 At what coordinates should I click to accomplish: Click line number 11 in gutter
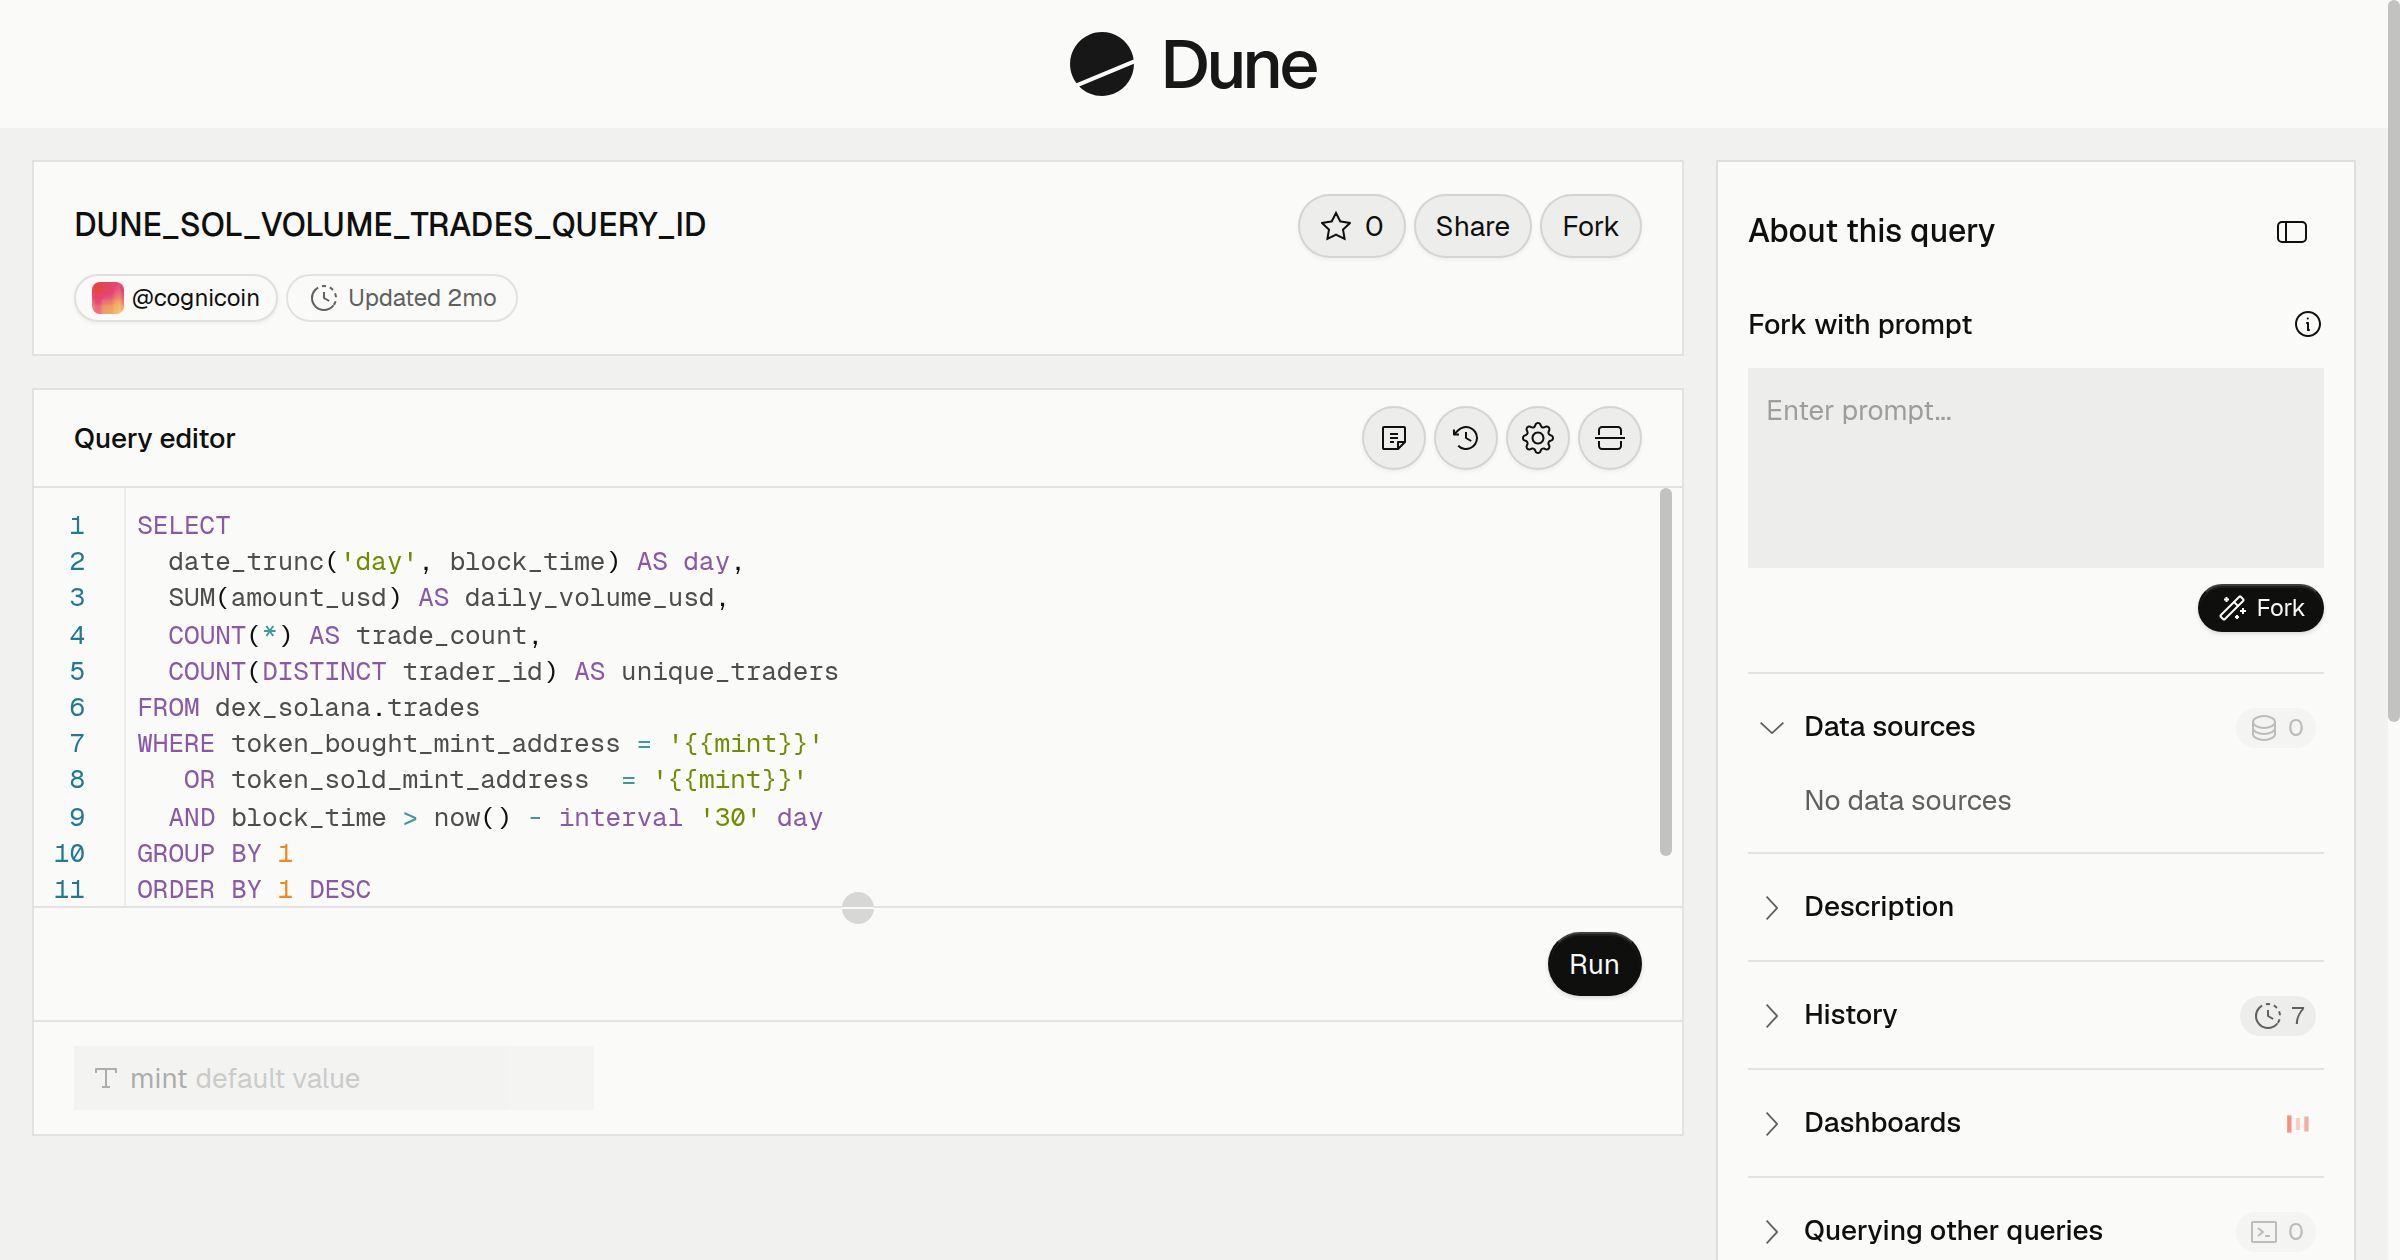pyautogui.click(x=69, y=889)
